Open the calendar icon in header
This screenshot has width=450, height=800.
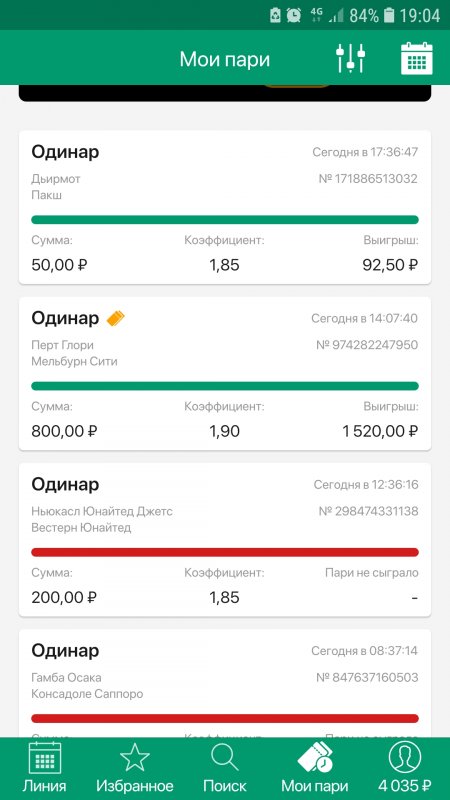(x=416, y=58)
